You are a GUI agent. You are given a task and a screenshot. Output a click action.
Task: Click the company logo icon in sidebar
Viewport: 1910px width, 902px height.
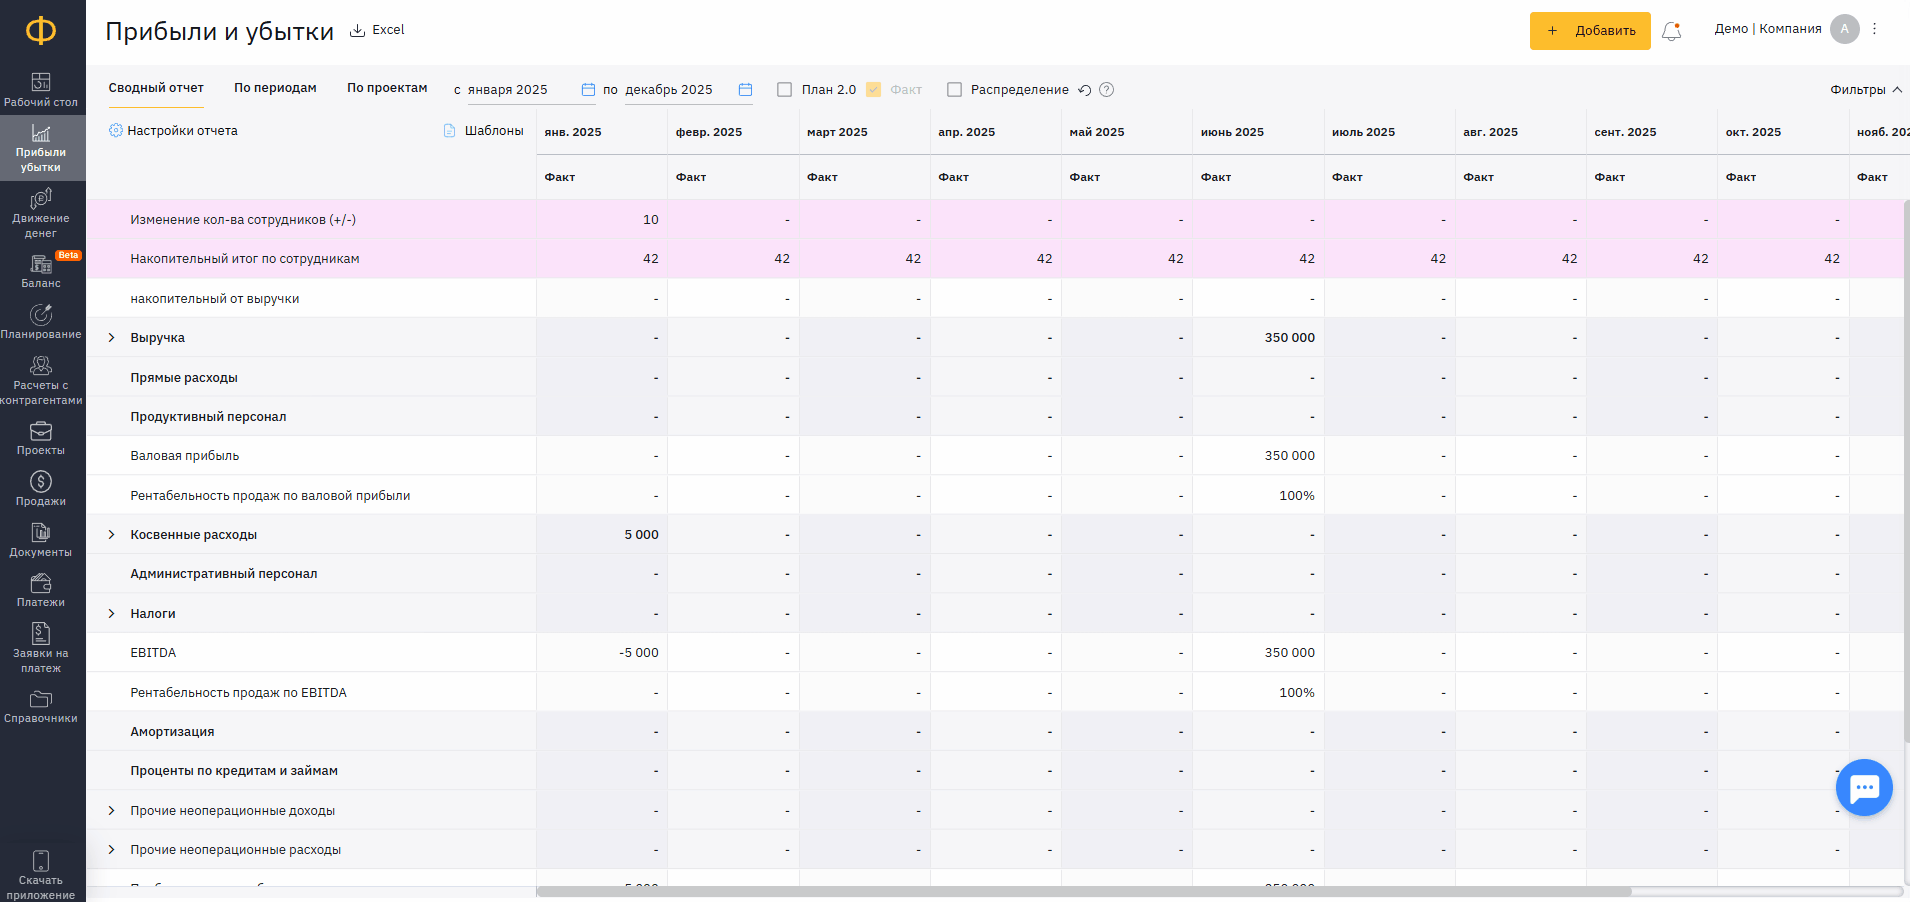pyautogui.click(x=41, y=31)
